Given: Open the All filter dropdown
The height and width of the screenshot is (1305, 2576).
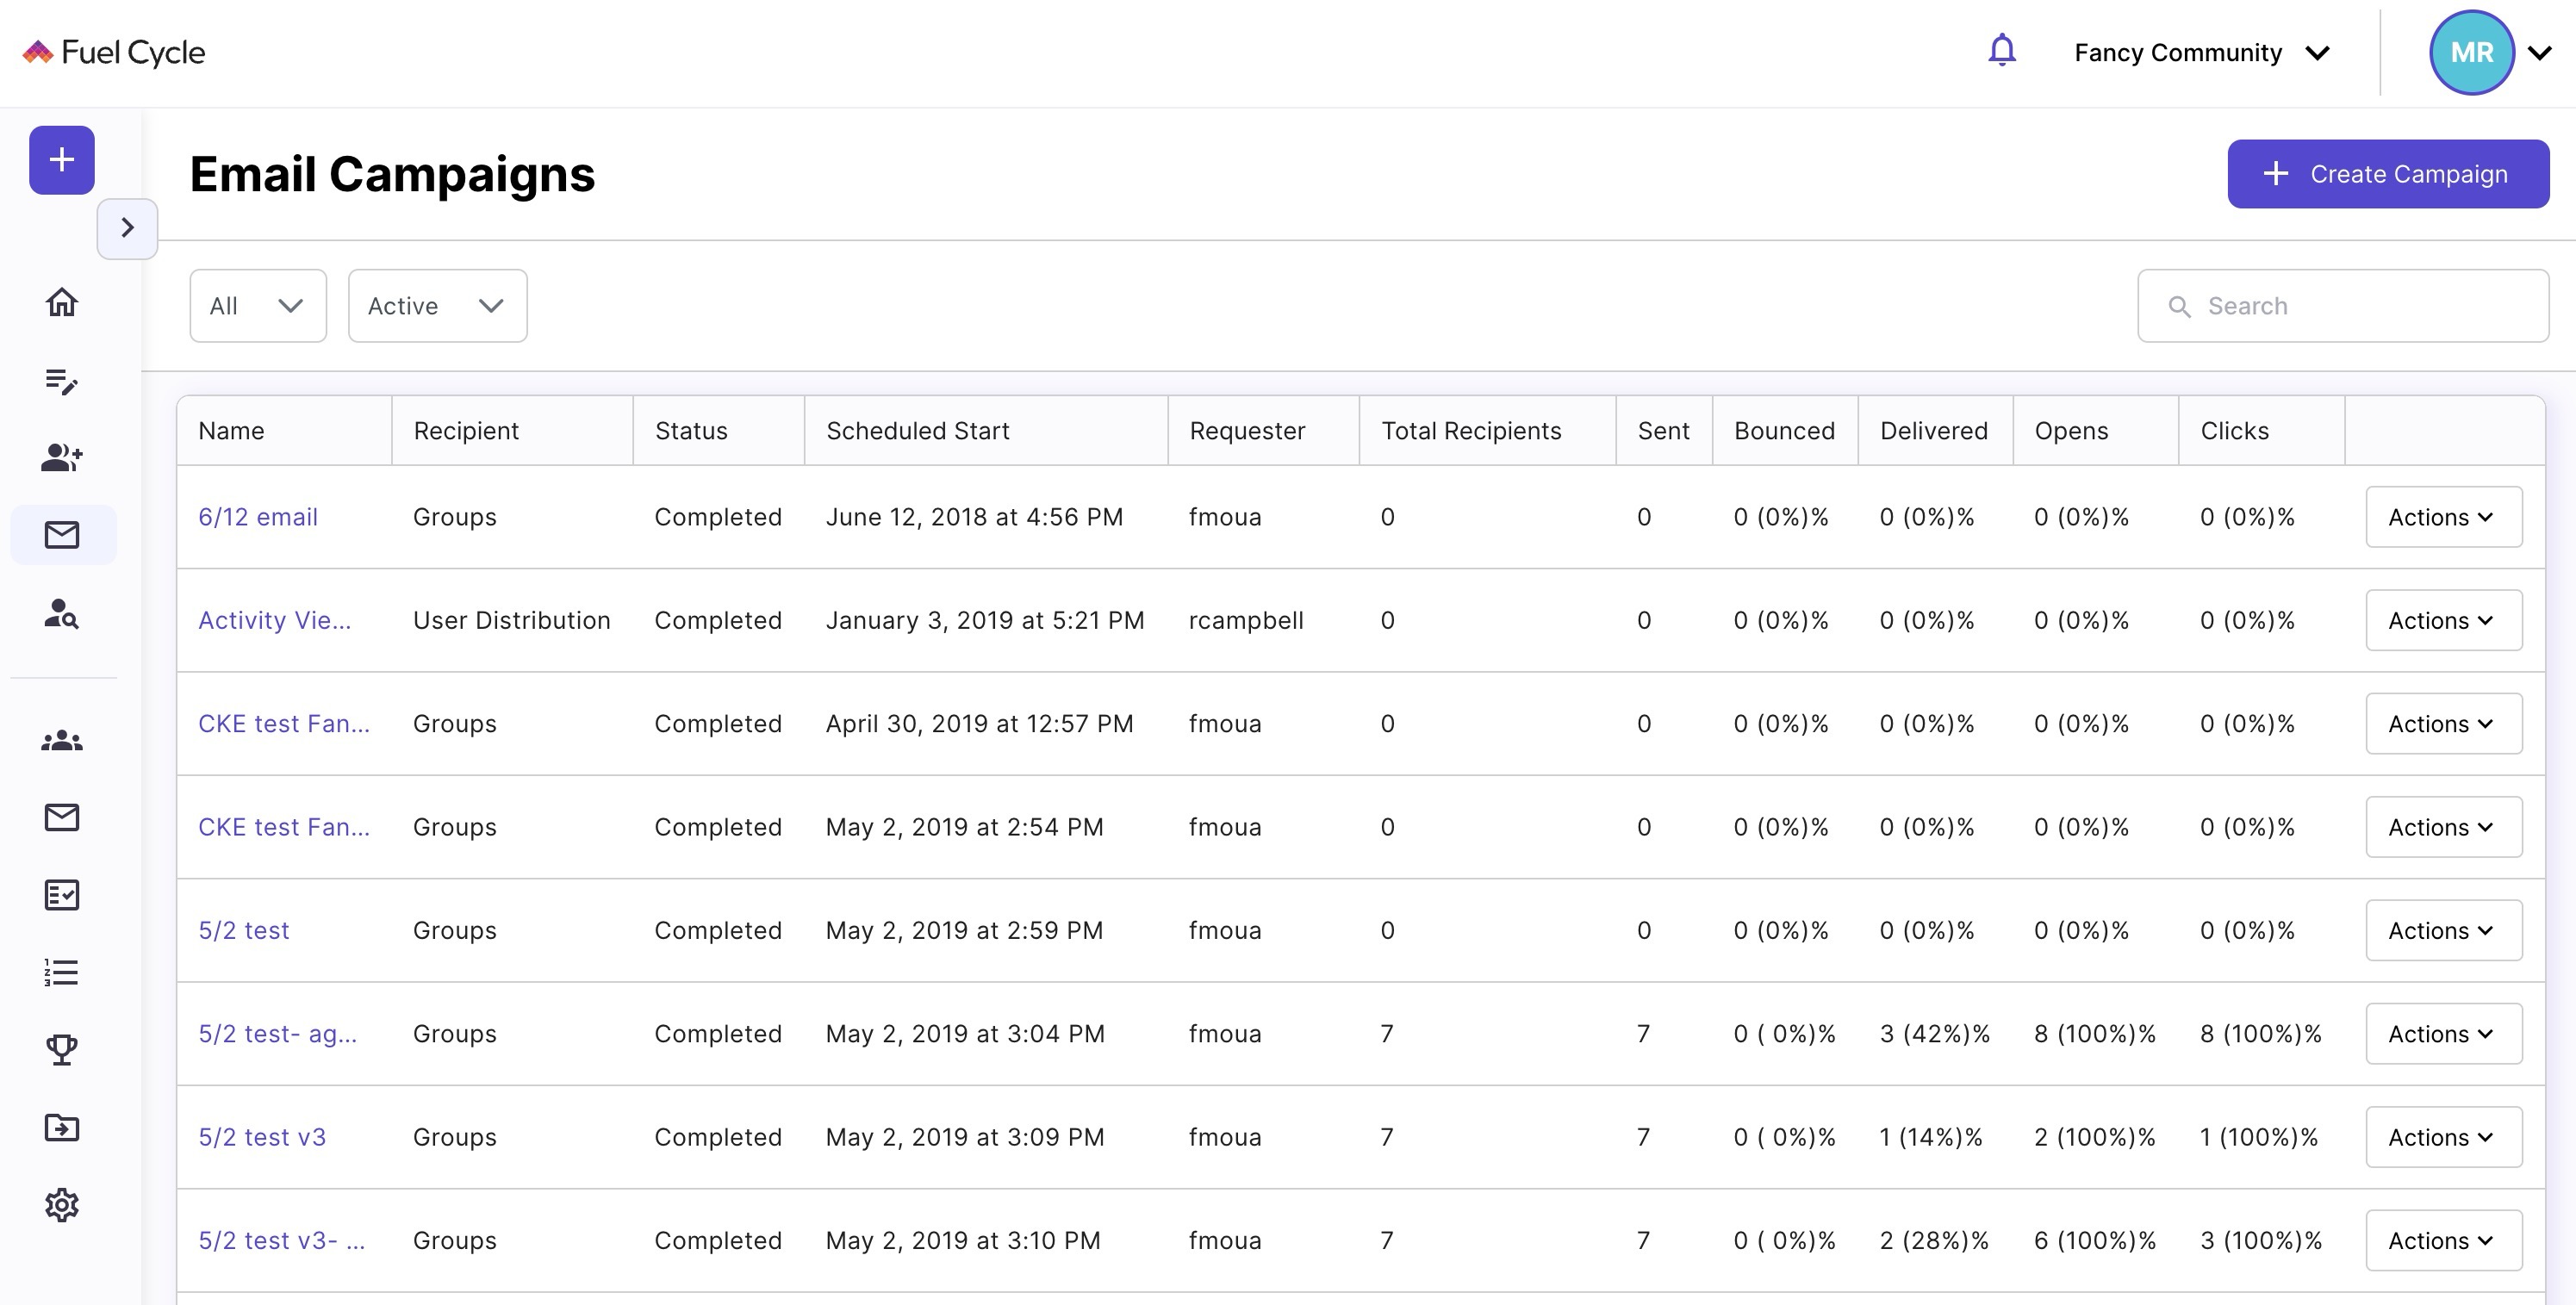Looking at the screenshot, I should tap(258, 306).
